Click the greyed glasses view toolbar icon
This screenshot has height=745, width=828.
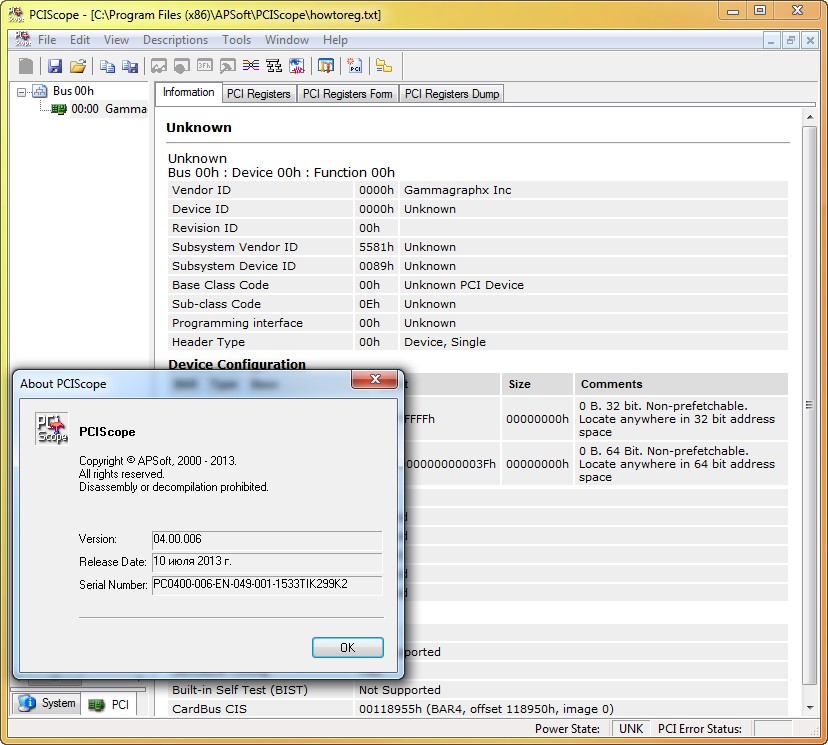(x=158, y=66)
